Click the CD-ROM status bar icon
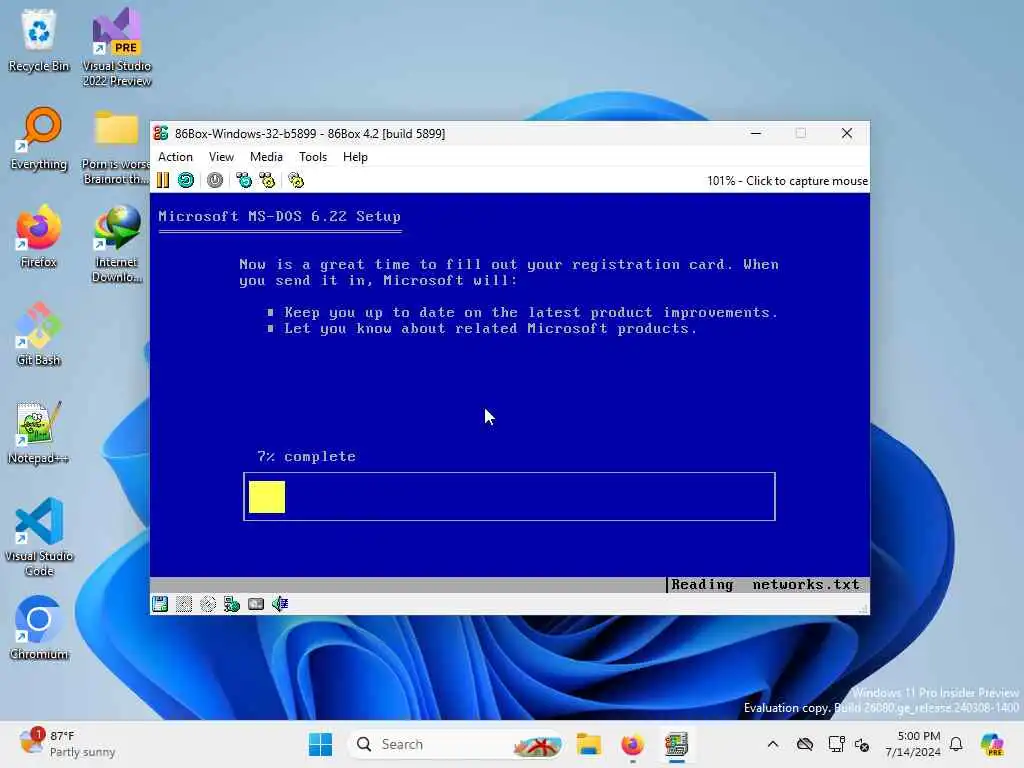1024x768 pixels. (x=208, y=604)
